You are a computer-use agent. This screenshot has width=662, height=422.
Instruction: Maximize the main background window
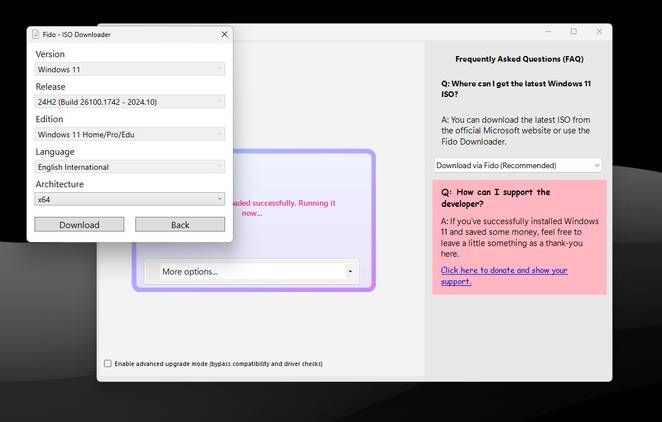click(573, 32)
